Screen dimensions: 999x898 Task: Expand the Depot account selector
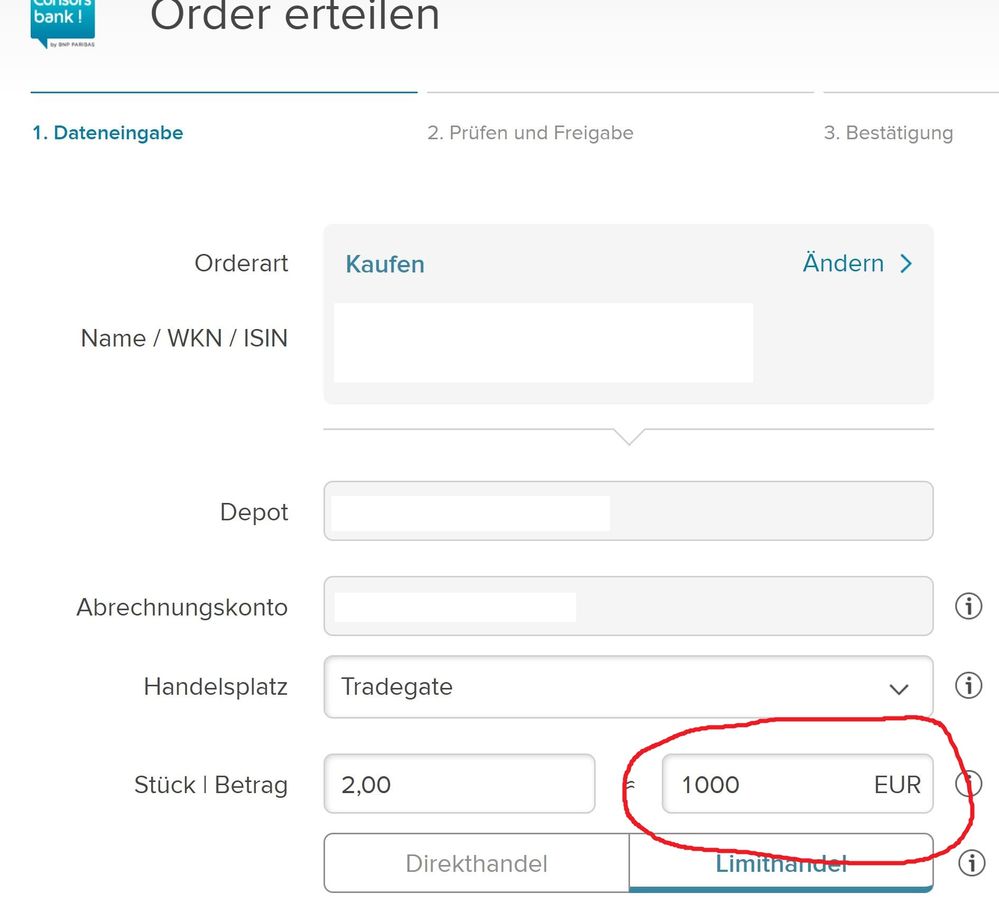pos(627,510)
